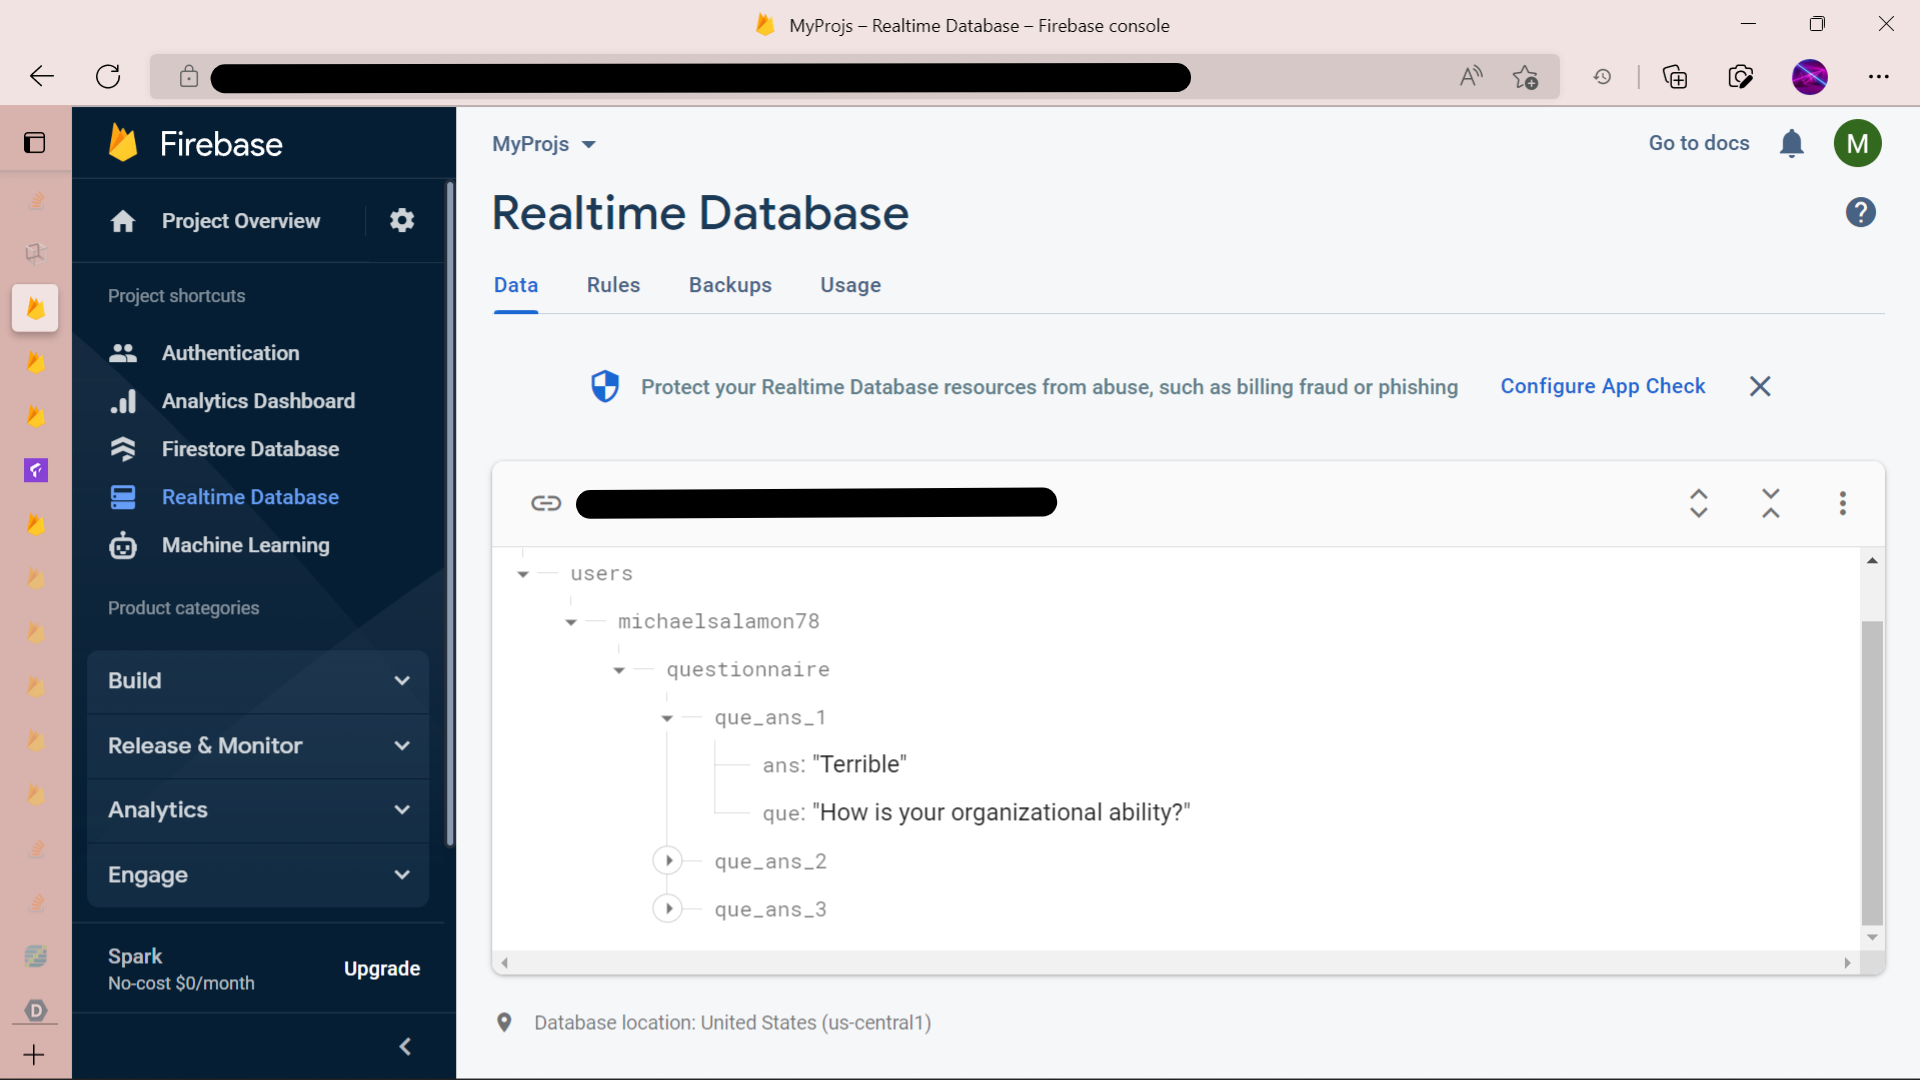Switch to the Rules tab
1920x1080 pixels.
[x=613, y=285]
